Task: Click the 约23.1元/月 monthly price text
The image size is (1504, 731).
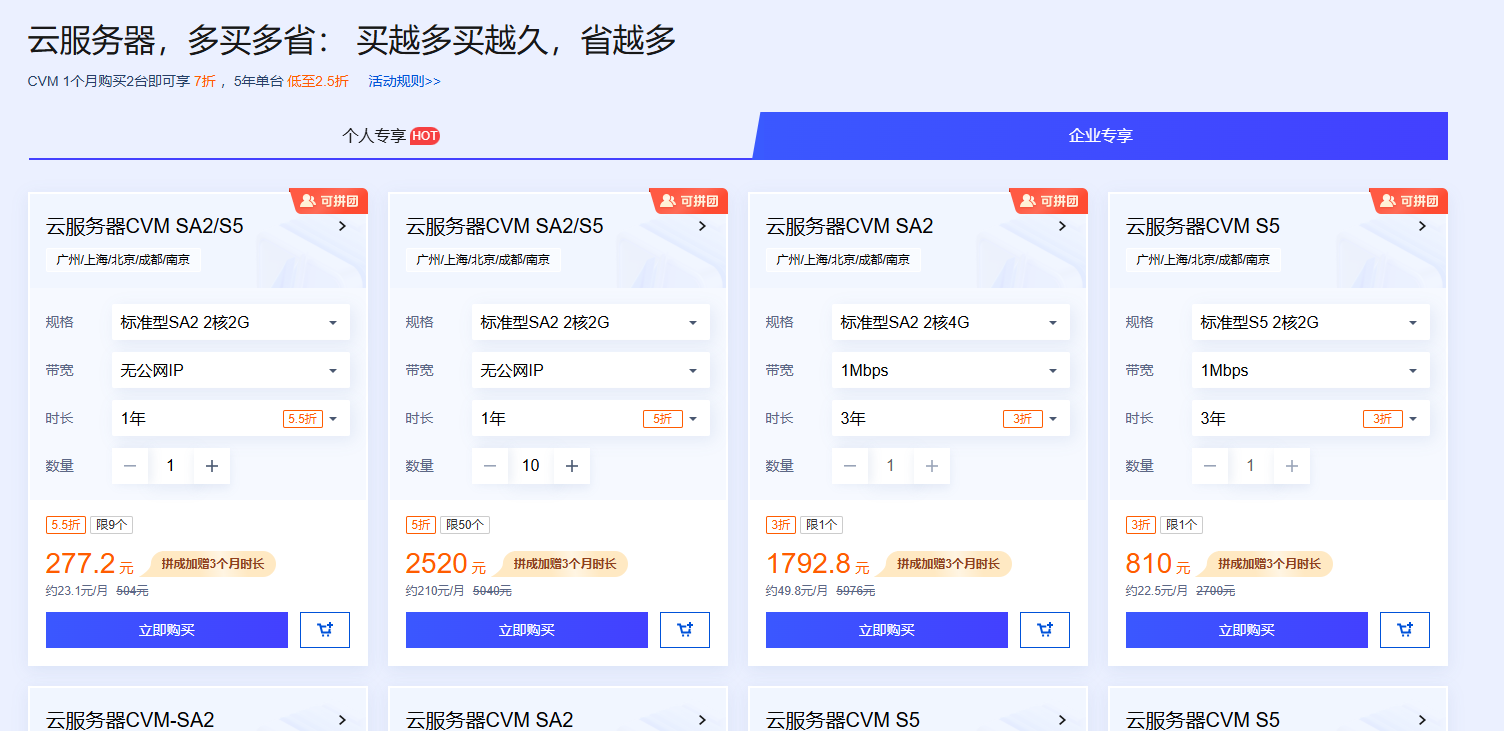Action: (77, 591)
